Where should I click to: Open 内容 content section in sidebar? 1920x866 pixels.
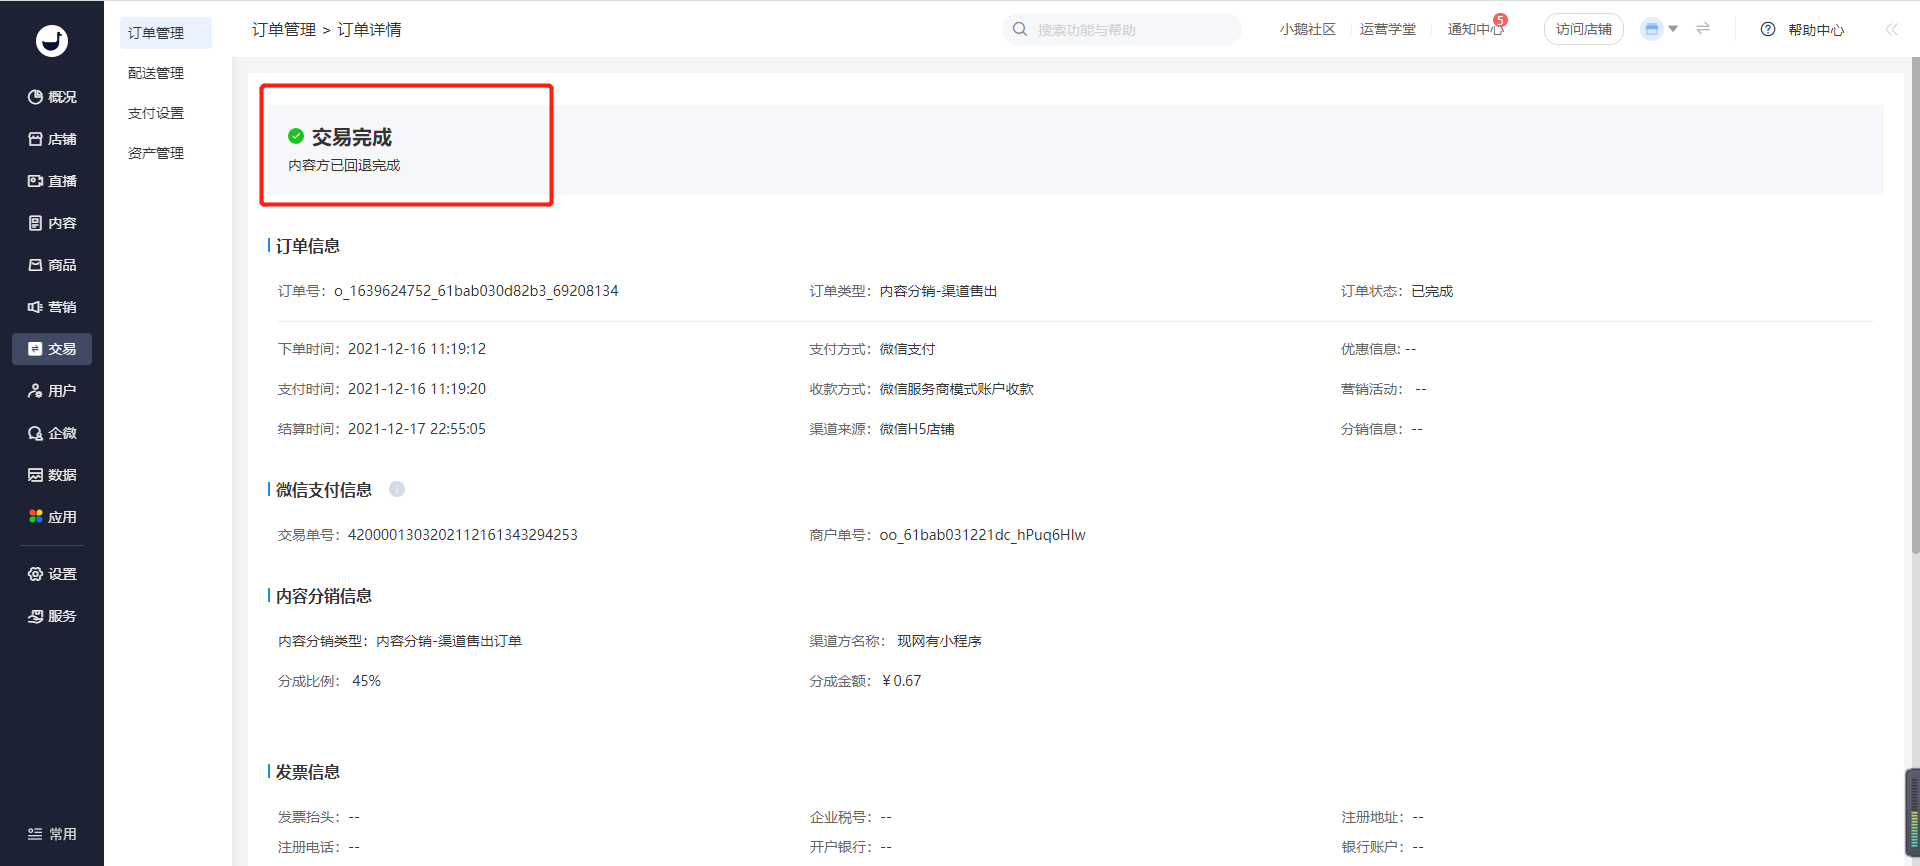click(52, 223)
